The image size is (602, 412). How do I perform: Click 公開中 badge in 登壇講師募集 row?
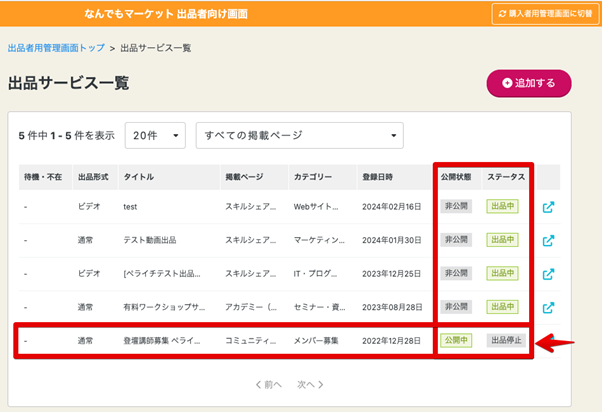click(x=456, y=341)
